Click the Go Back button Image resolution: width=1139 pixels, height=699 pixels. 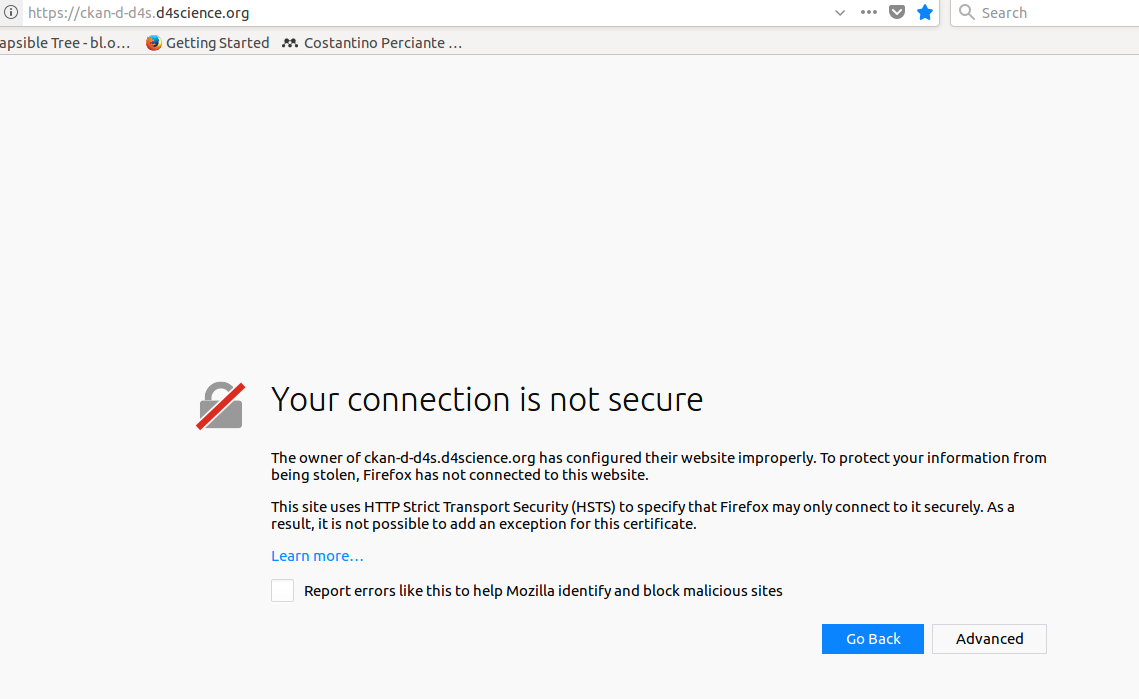872,639
